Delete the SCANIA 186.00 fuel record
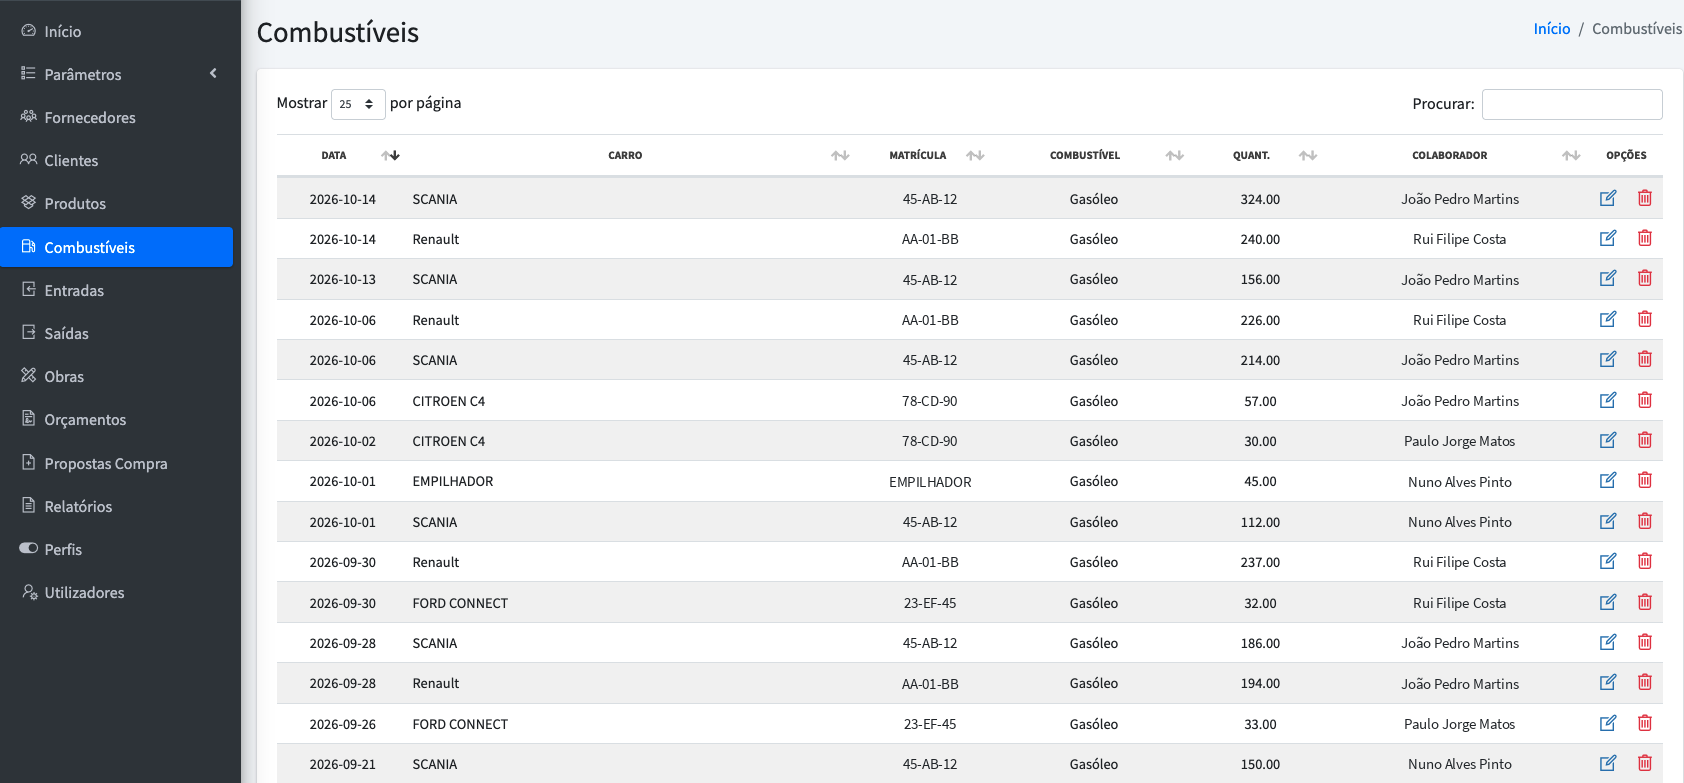This screenshot has height=783, width=1684. [x=1645, y=642]
